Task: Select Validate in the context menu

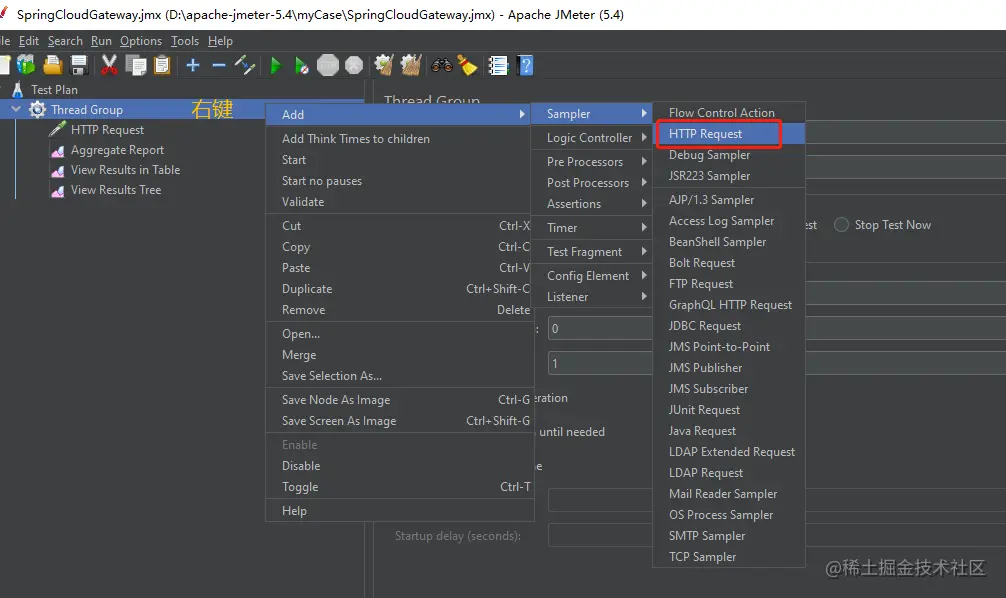Action: pos(400,202)
